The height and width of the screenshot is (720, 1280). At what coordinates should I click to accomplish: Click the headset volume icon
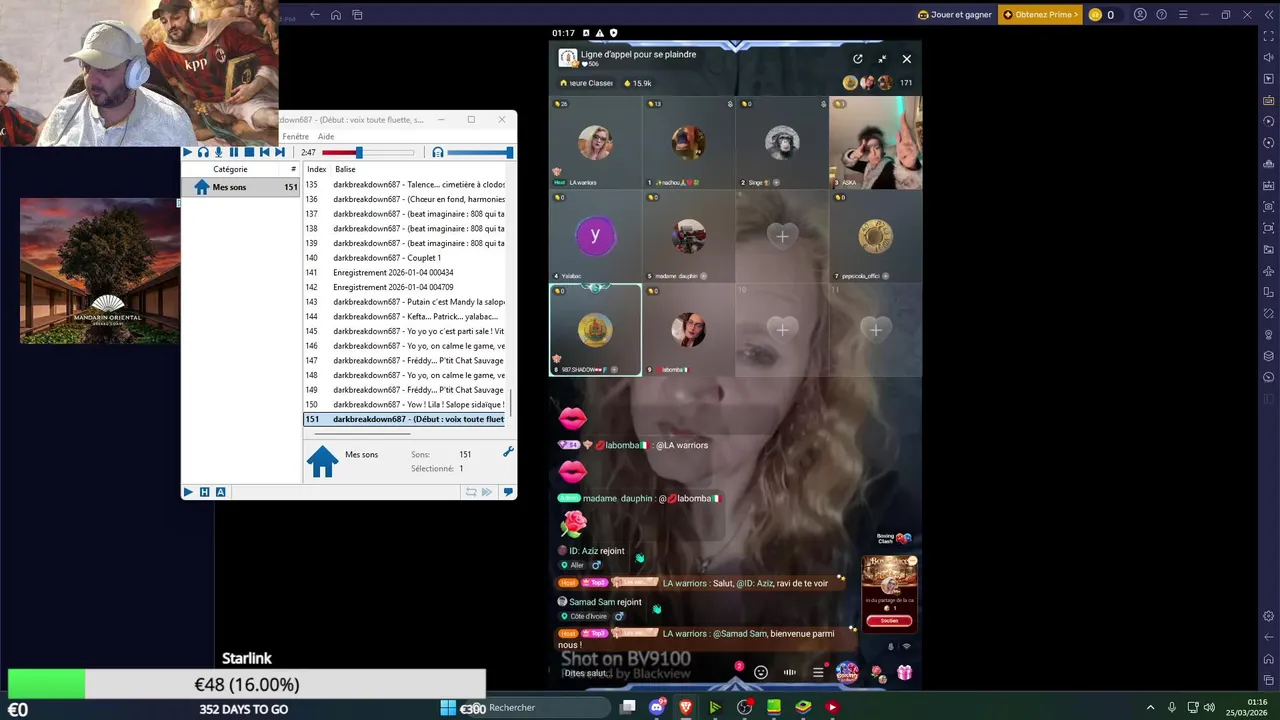pos(437,152)
